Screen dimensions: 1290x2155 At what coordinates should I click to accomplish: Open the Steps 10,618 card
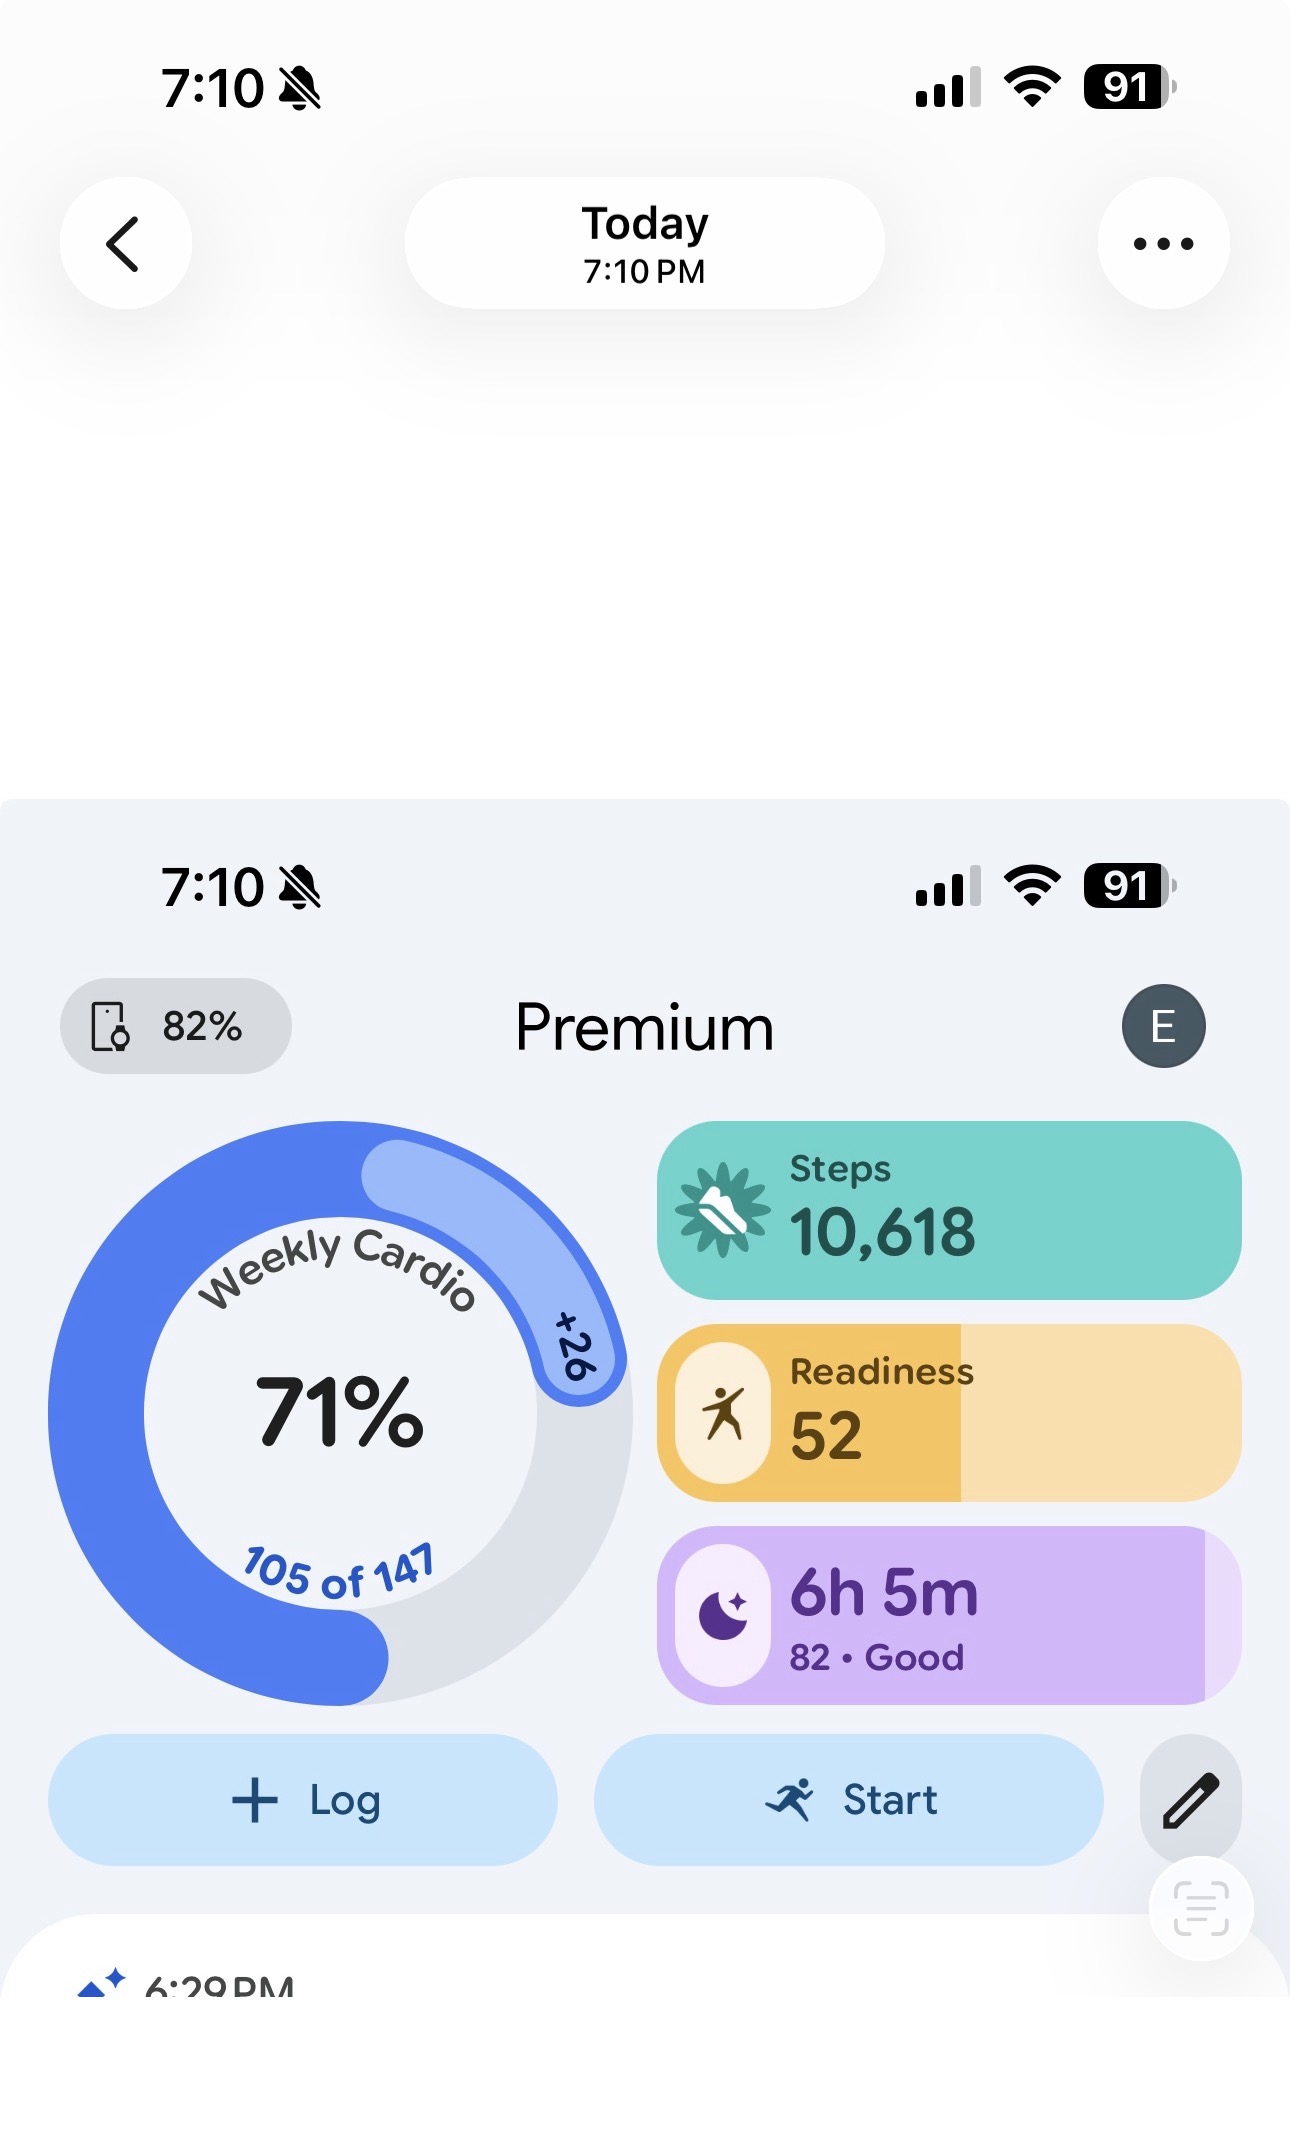[x=948, y=1210]
